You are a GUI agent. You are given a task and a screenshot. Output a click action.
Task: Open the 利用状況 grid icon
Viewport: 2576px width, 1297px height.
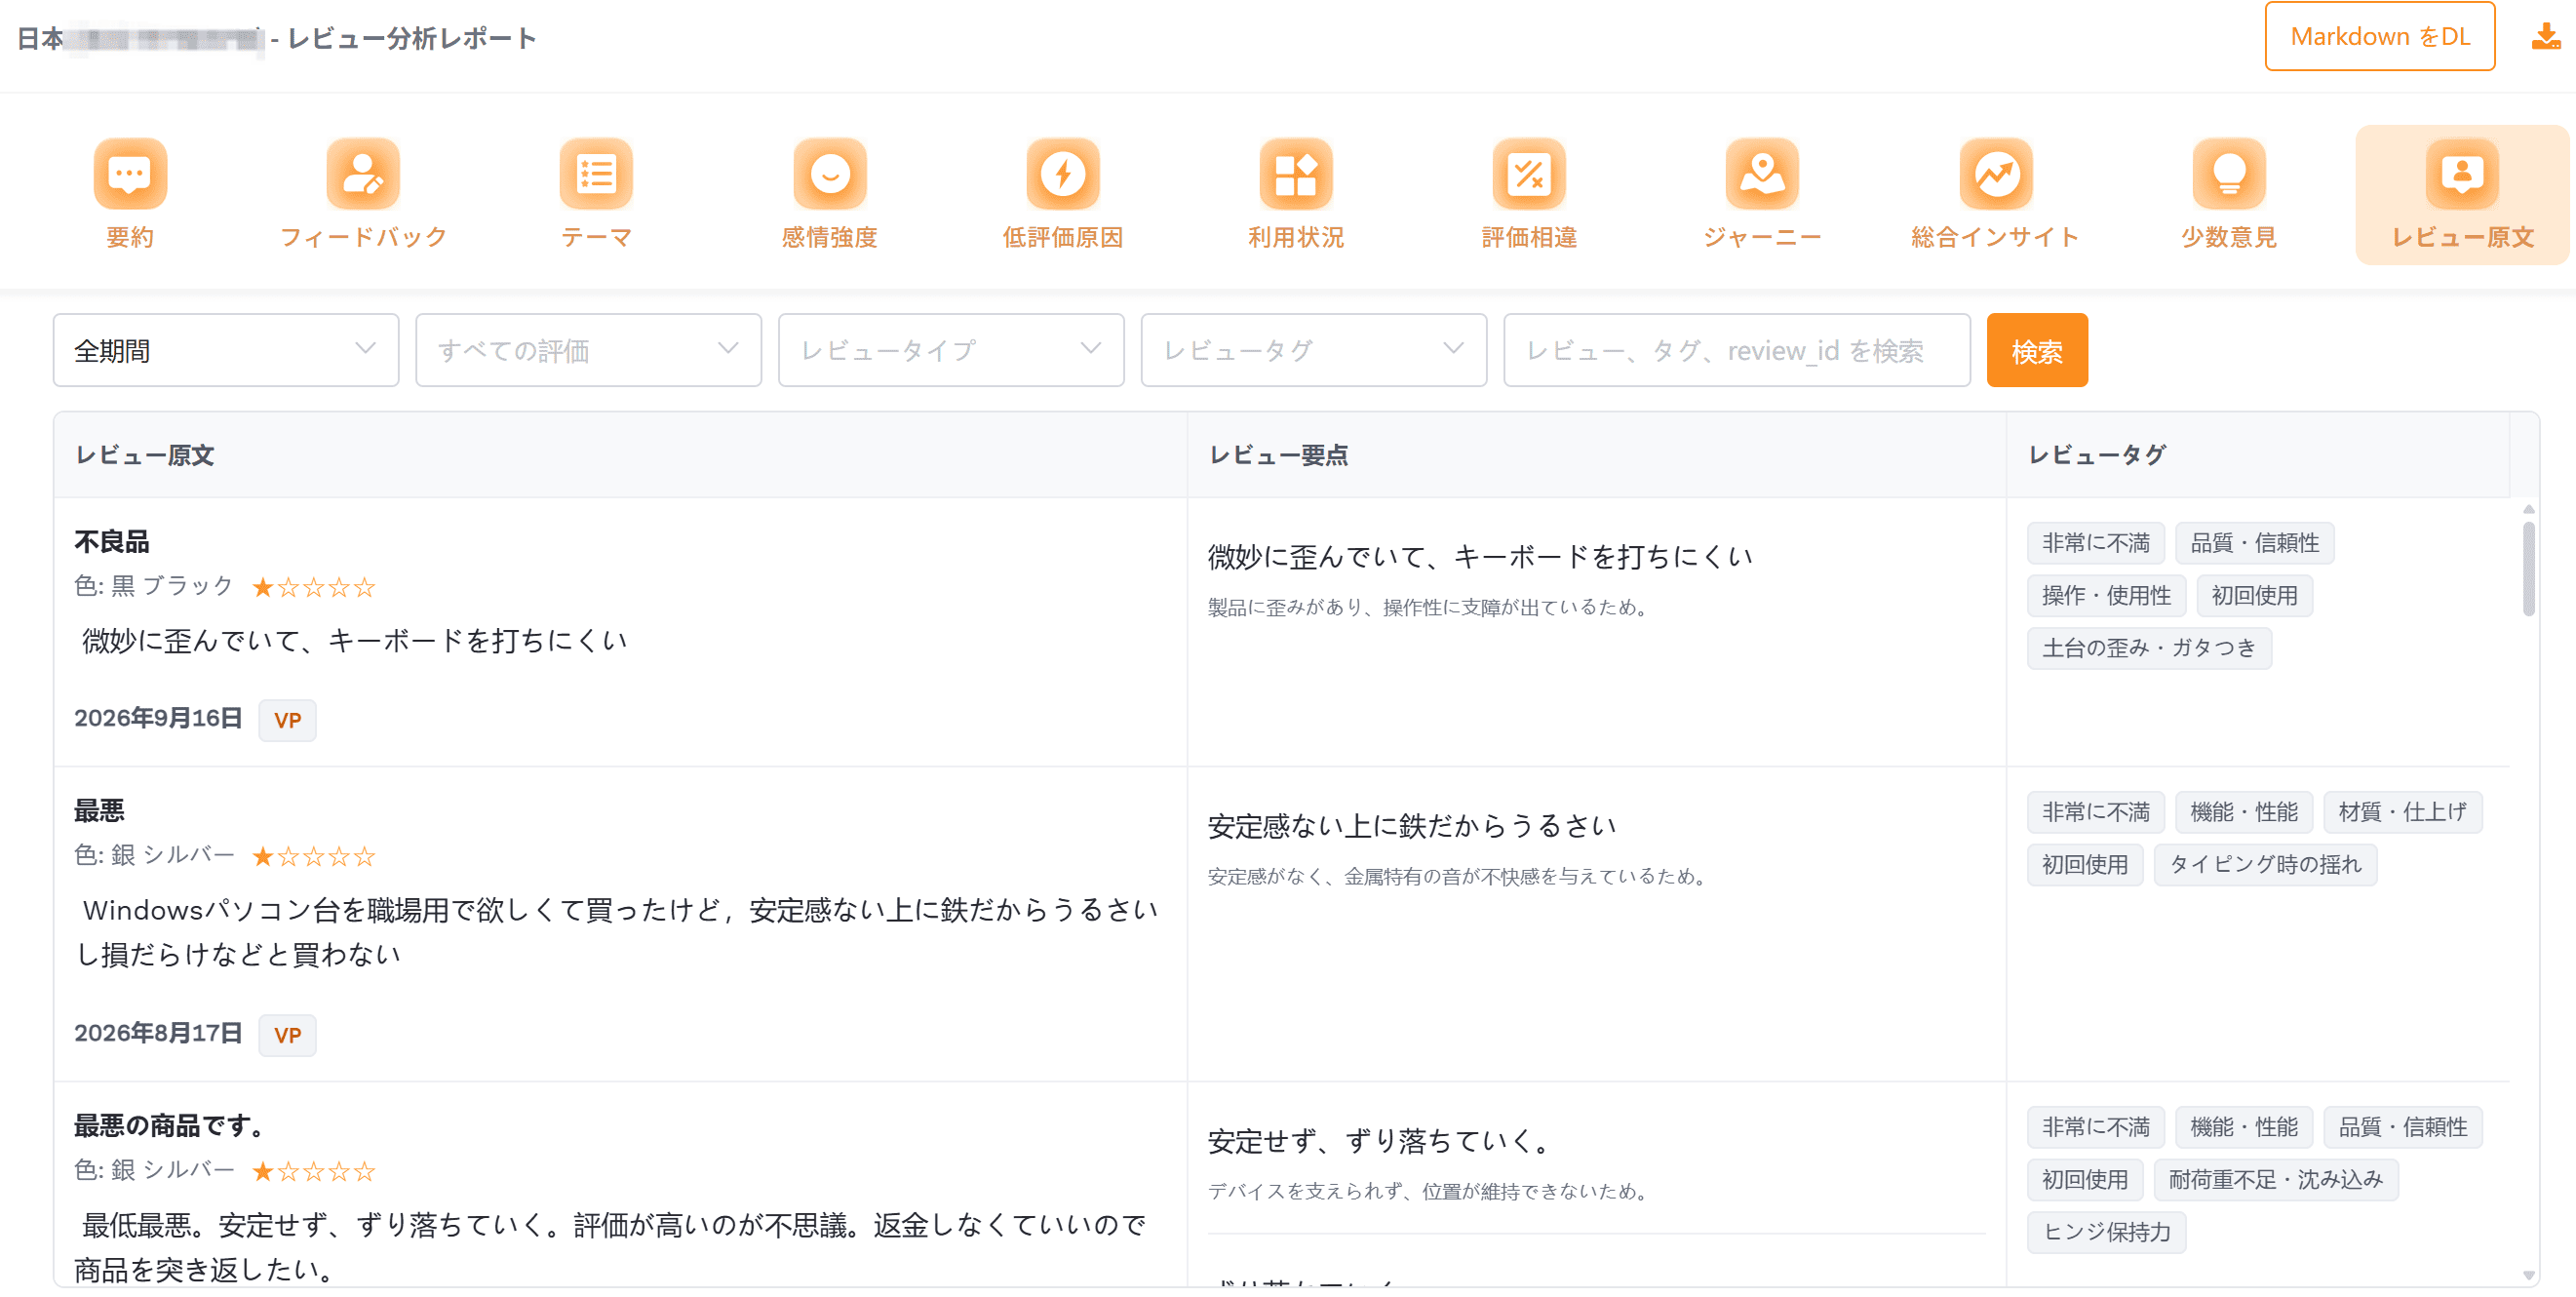click(x=1296, y=174)
